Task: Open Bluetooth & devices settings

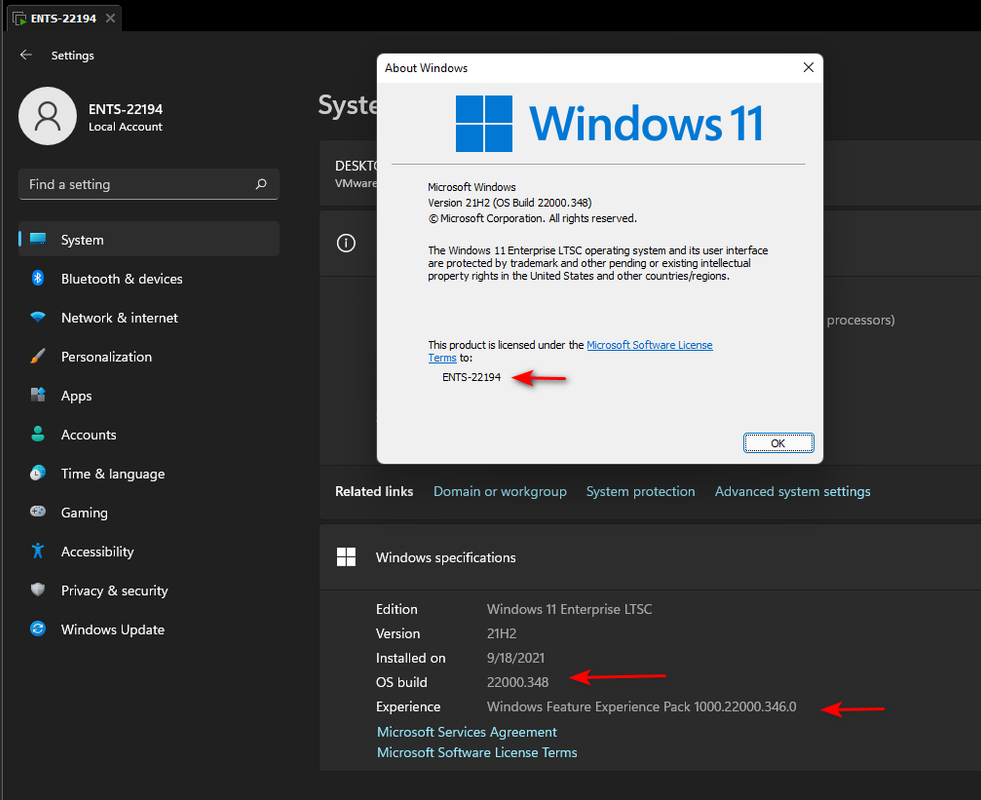Action: point(149,278)
